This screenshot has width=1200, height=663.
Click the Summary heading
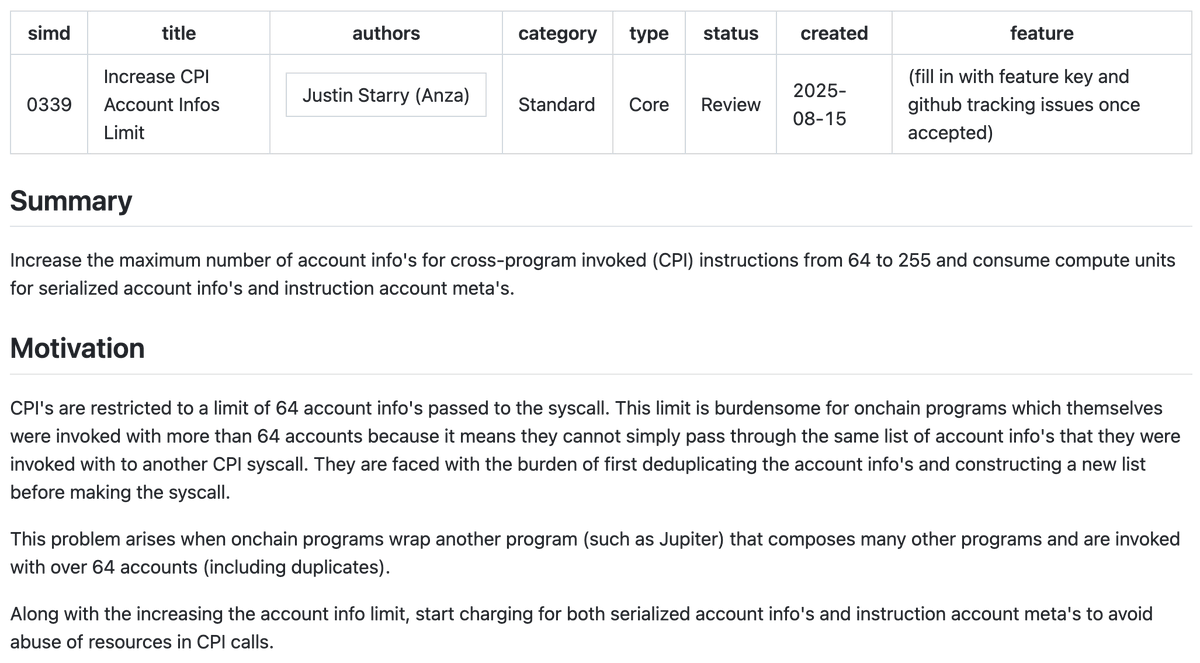point(71,201)
